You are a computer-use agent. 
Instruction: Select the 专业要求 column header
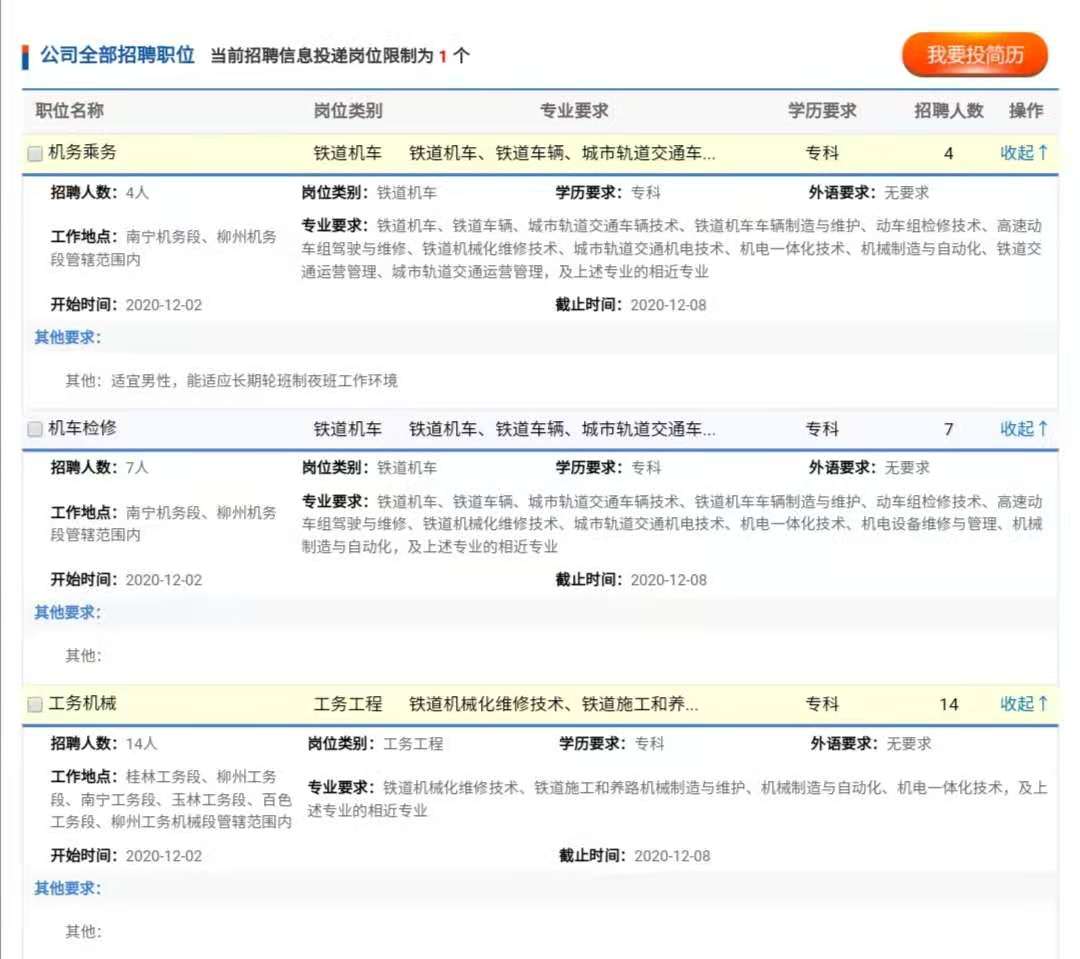pos(574,111)
